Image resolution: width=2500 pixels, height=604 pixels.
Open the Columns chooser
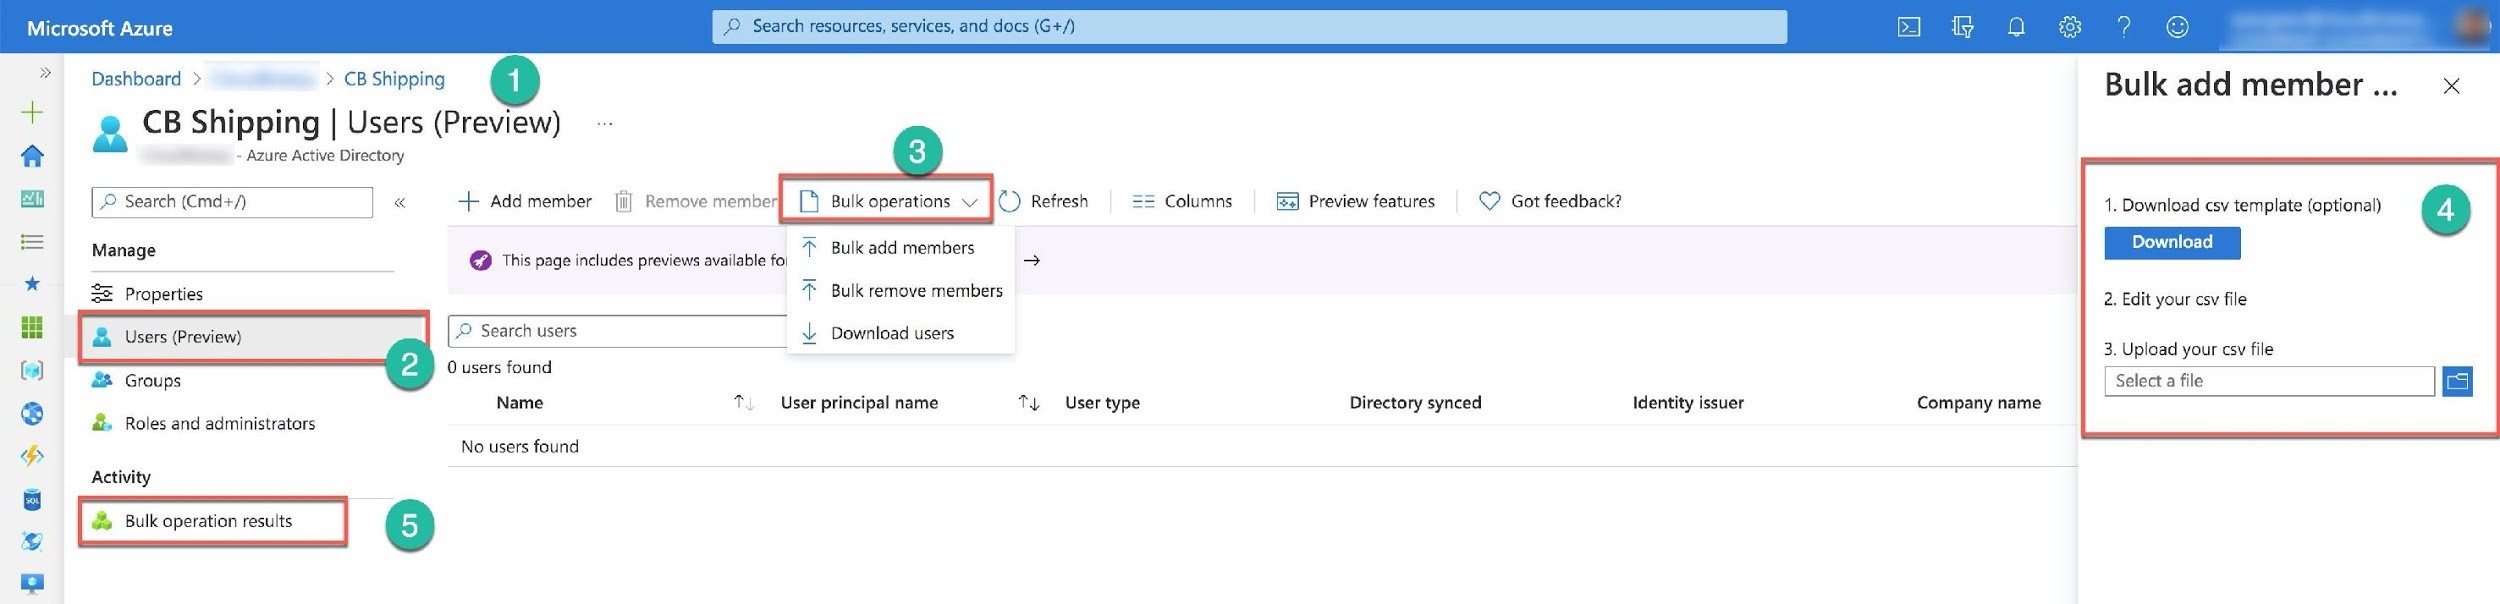1182,202
